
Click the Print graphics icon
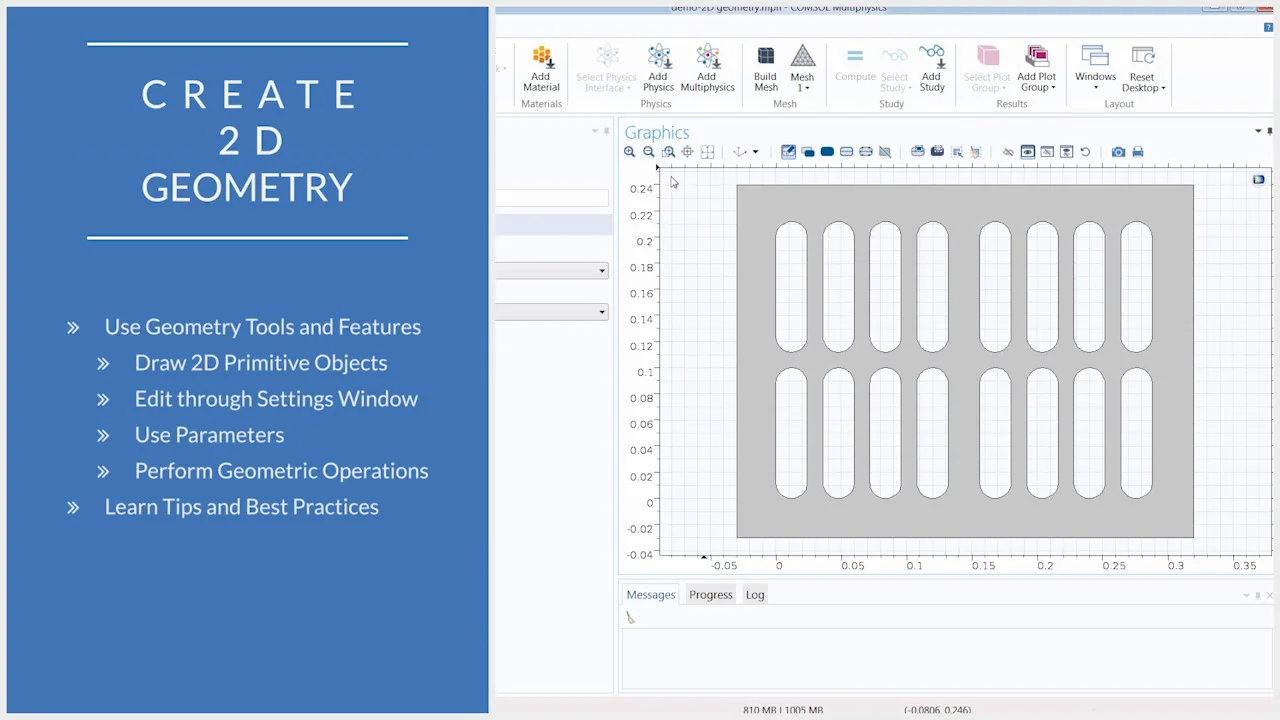(1138, 152)
